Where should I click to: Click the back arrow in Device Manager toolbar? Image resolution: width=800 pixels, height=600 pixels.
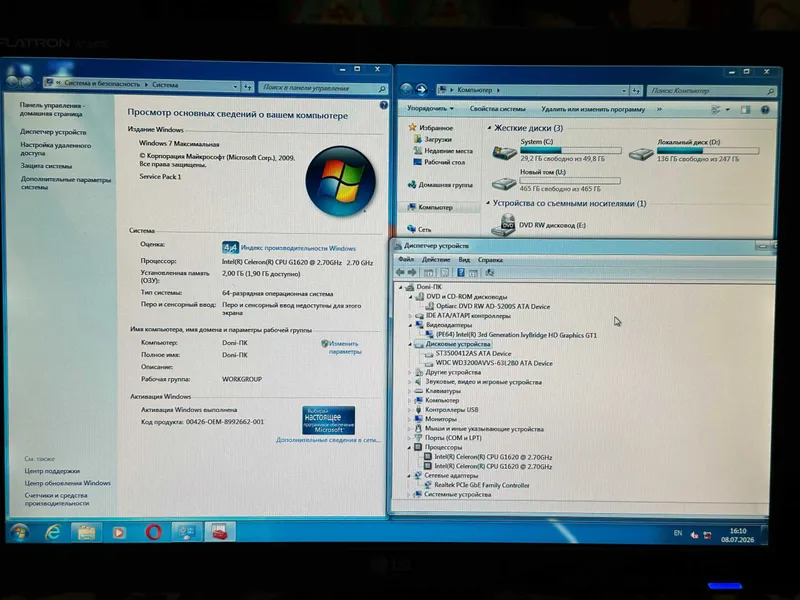[401, 272]
